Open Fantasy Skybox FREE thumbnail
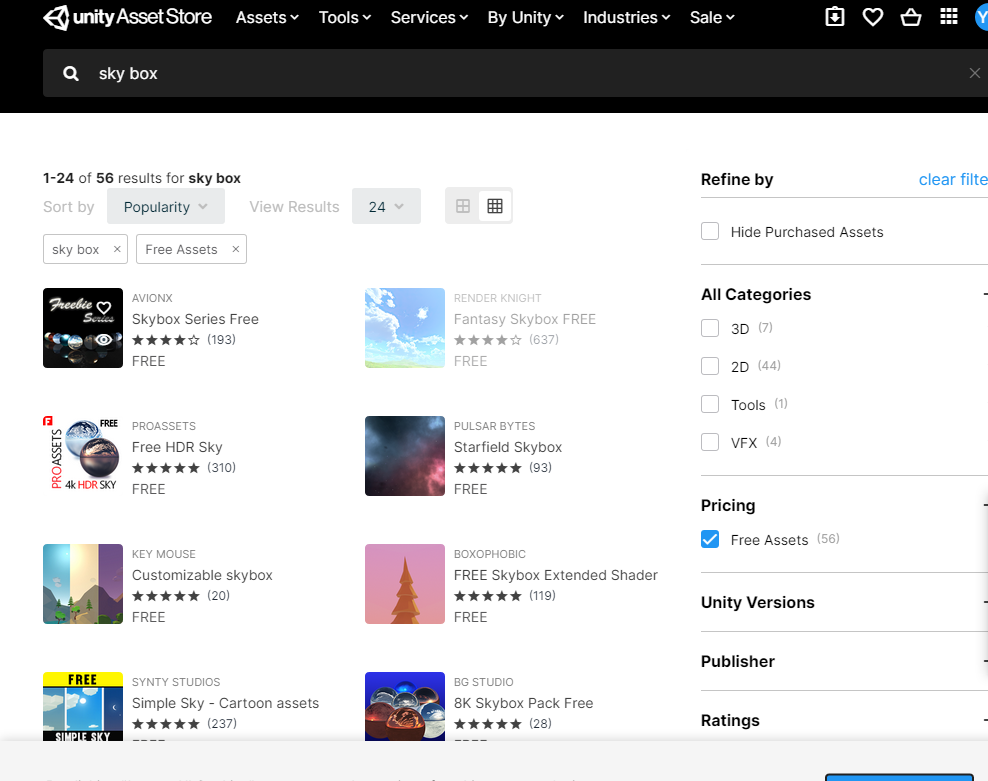 (405, 328)
